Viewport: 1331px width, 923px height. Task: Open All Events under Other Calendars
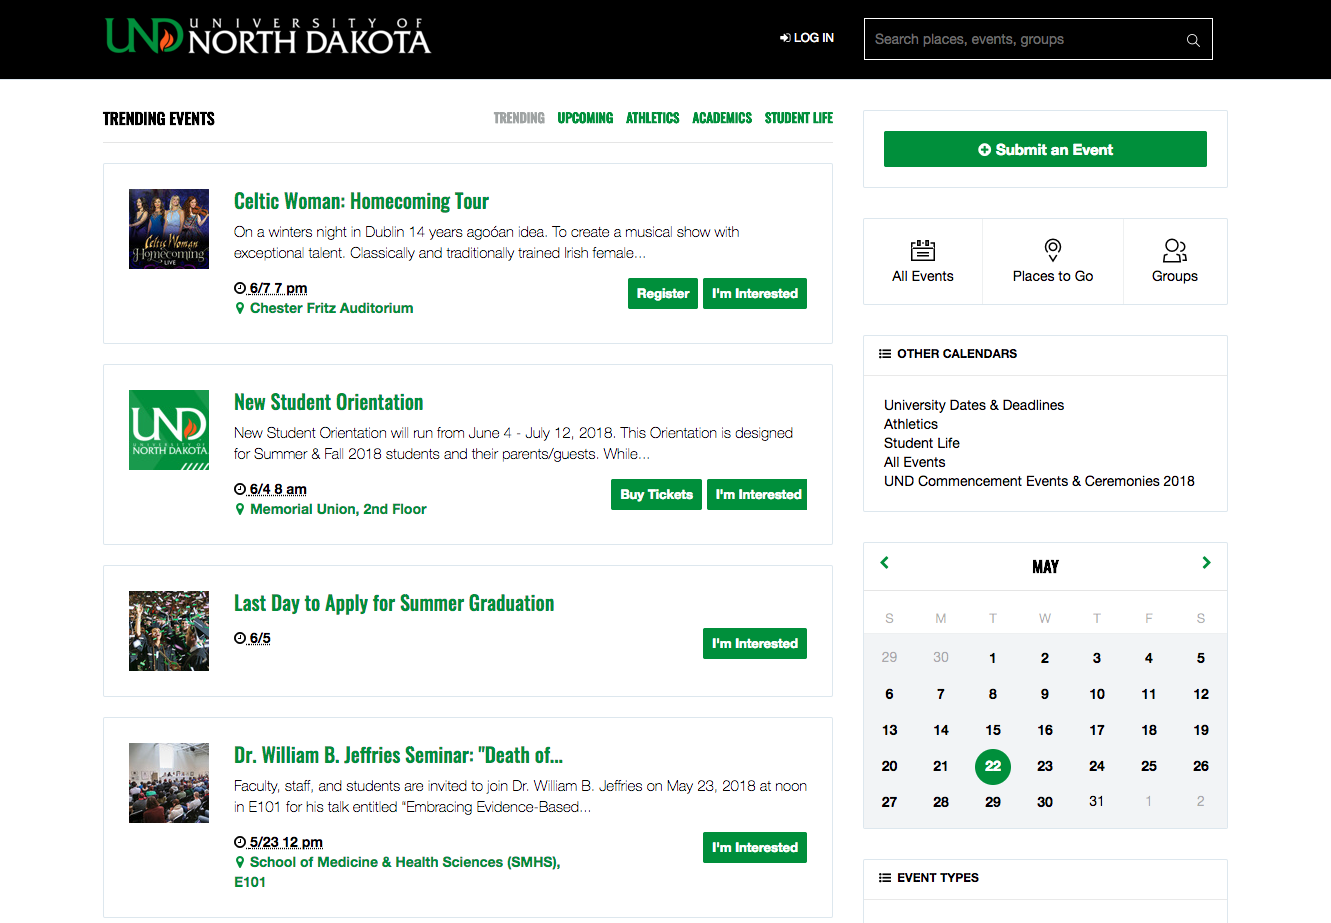point(915,462)
